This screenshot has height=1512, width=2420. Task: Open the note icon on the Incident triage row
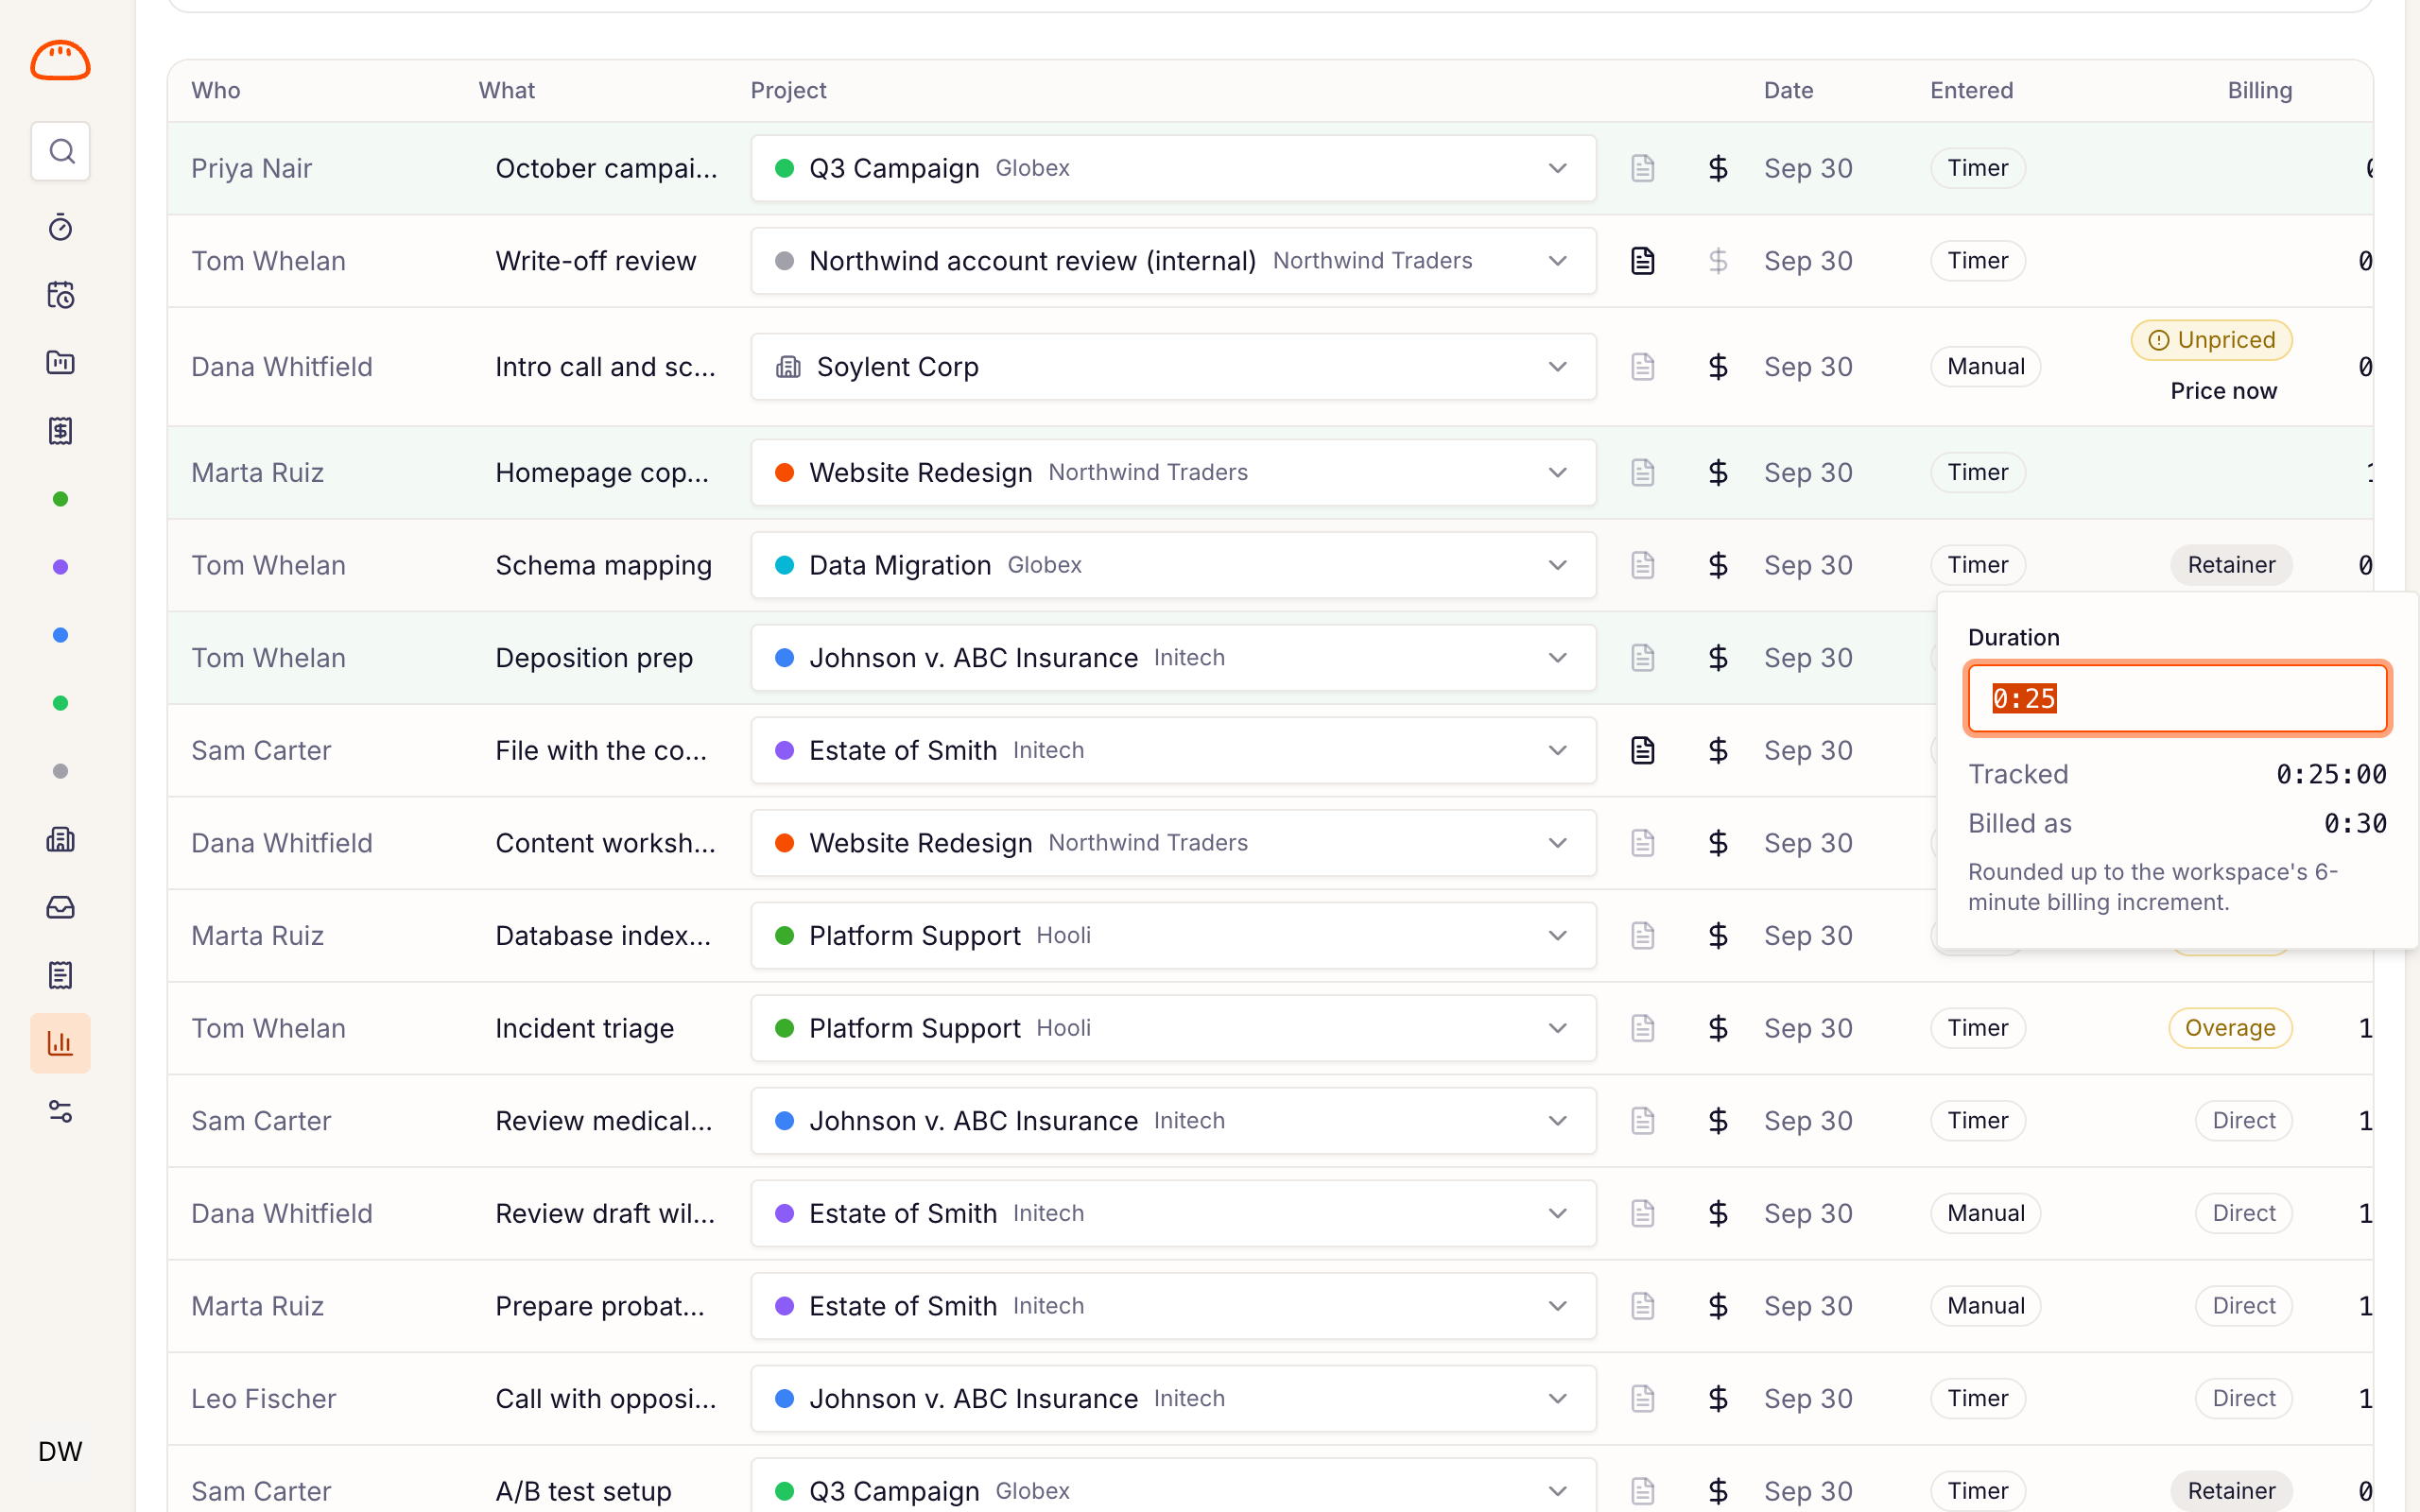pos(1642,1028)
